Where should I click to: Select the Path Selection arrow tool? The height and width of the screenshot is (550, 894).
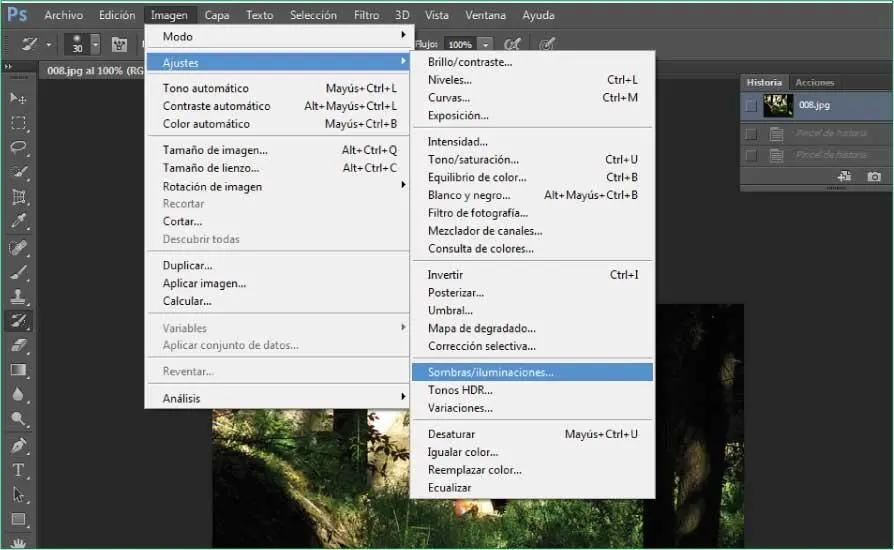tap(18, 495)
